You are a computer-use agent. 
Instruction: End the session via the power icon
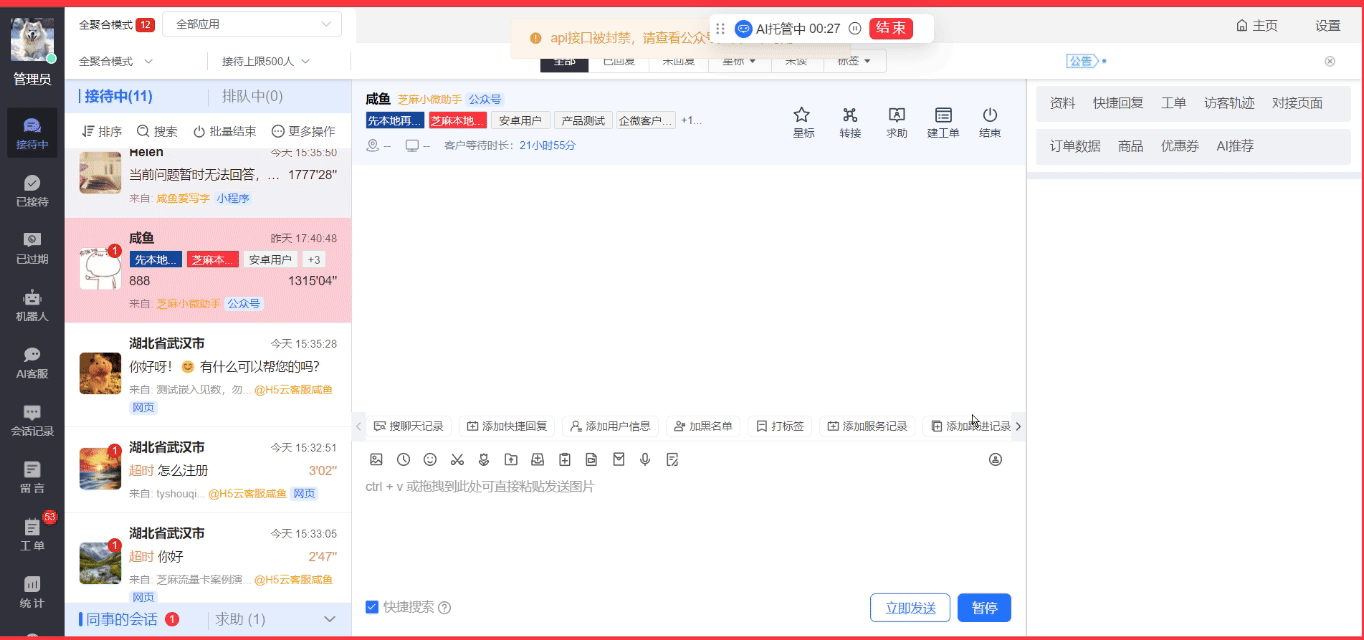(988, 122)
